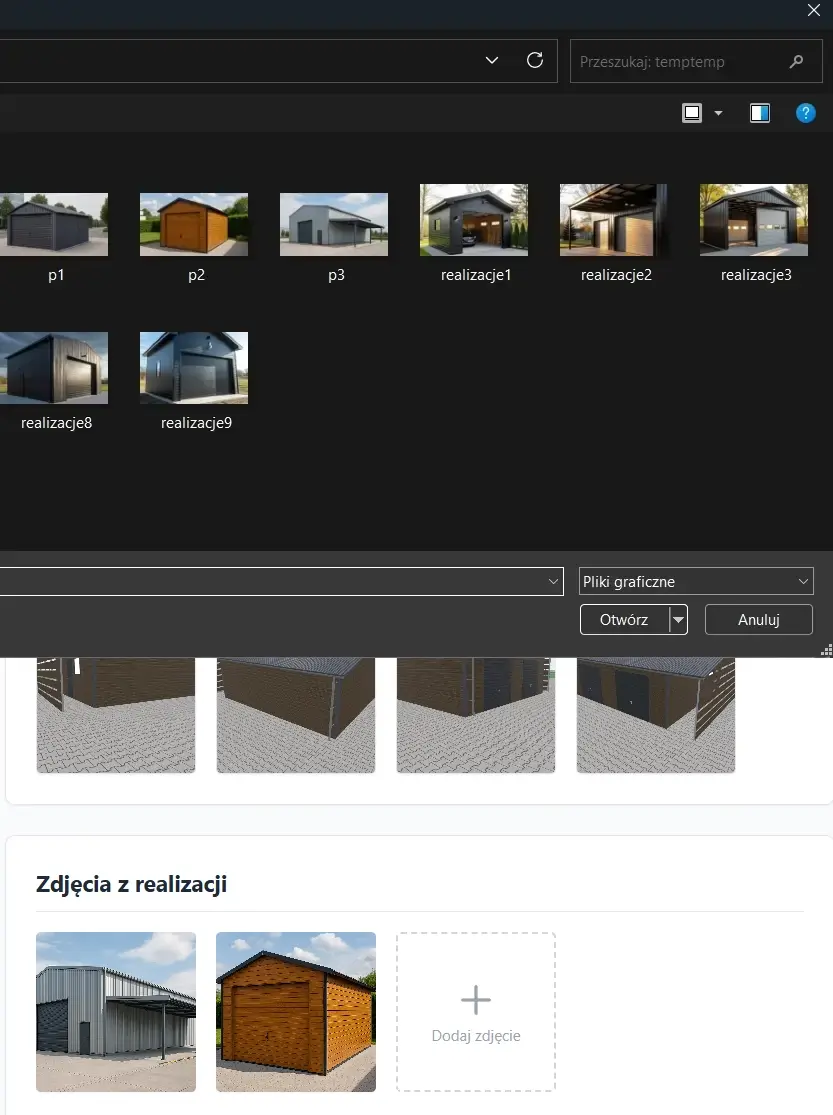Click the Anuluj button
Viewport: 833px width, 1115px height.
point(758,619)
